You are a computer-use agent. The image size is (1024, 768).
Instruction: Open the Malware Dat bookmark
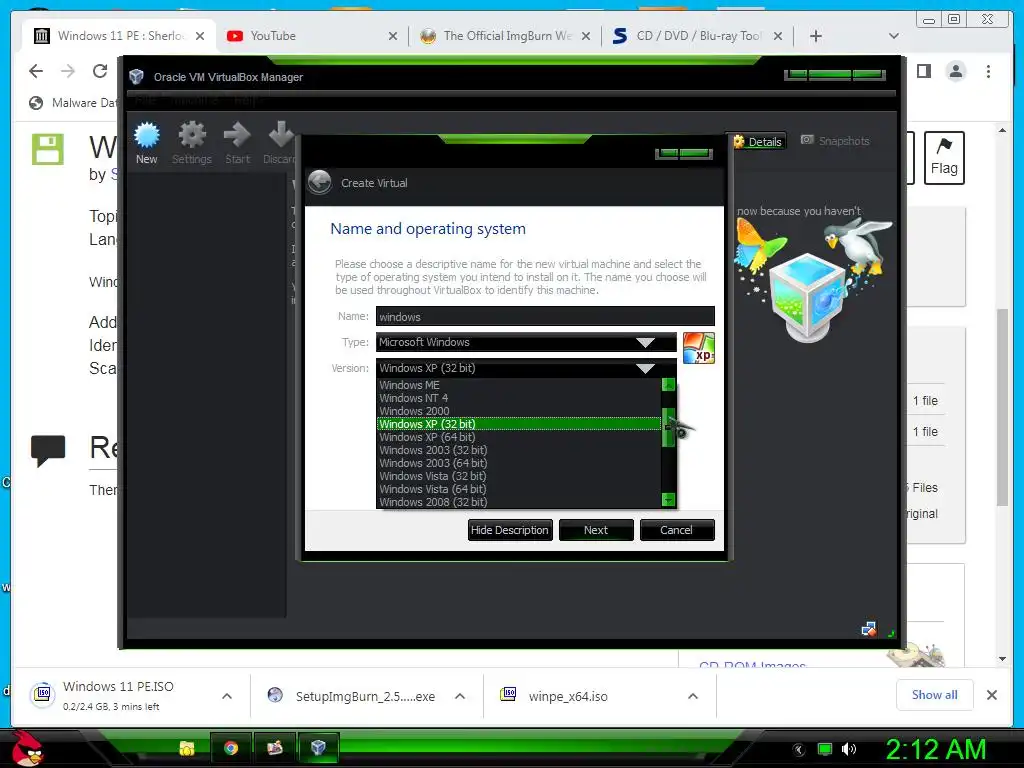pyautogui.click(x=74, y=103)
